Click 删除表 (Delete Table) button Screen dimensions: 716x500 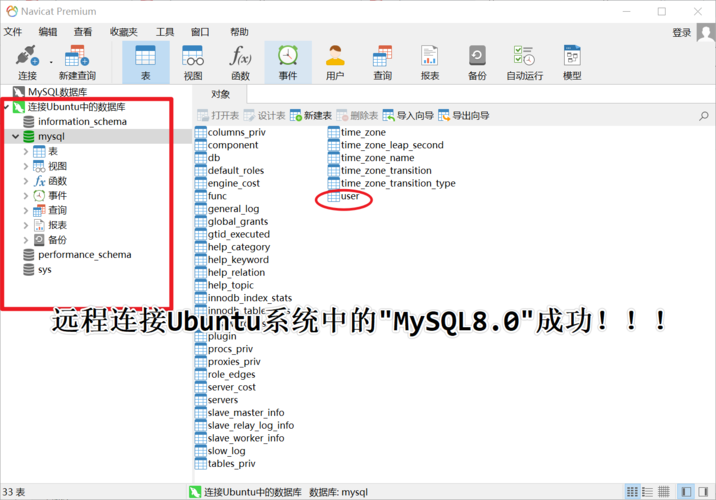click(358, 116)
